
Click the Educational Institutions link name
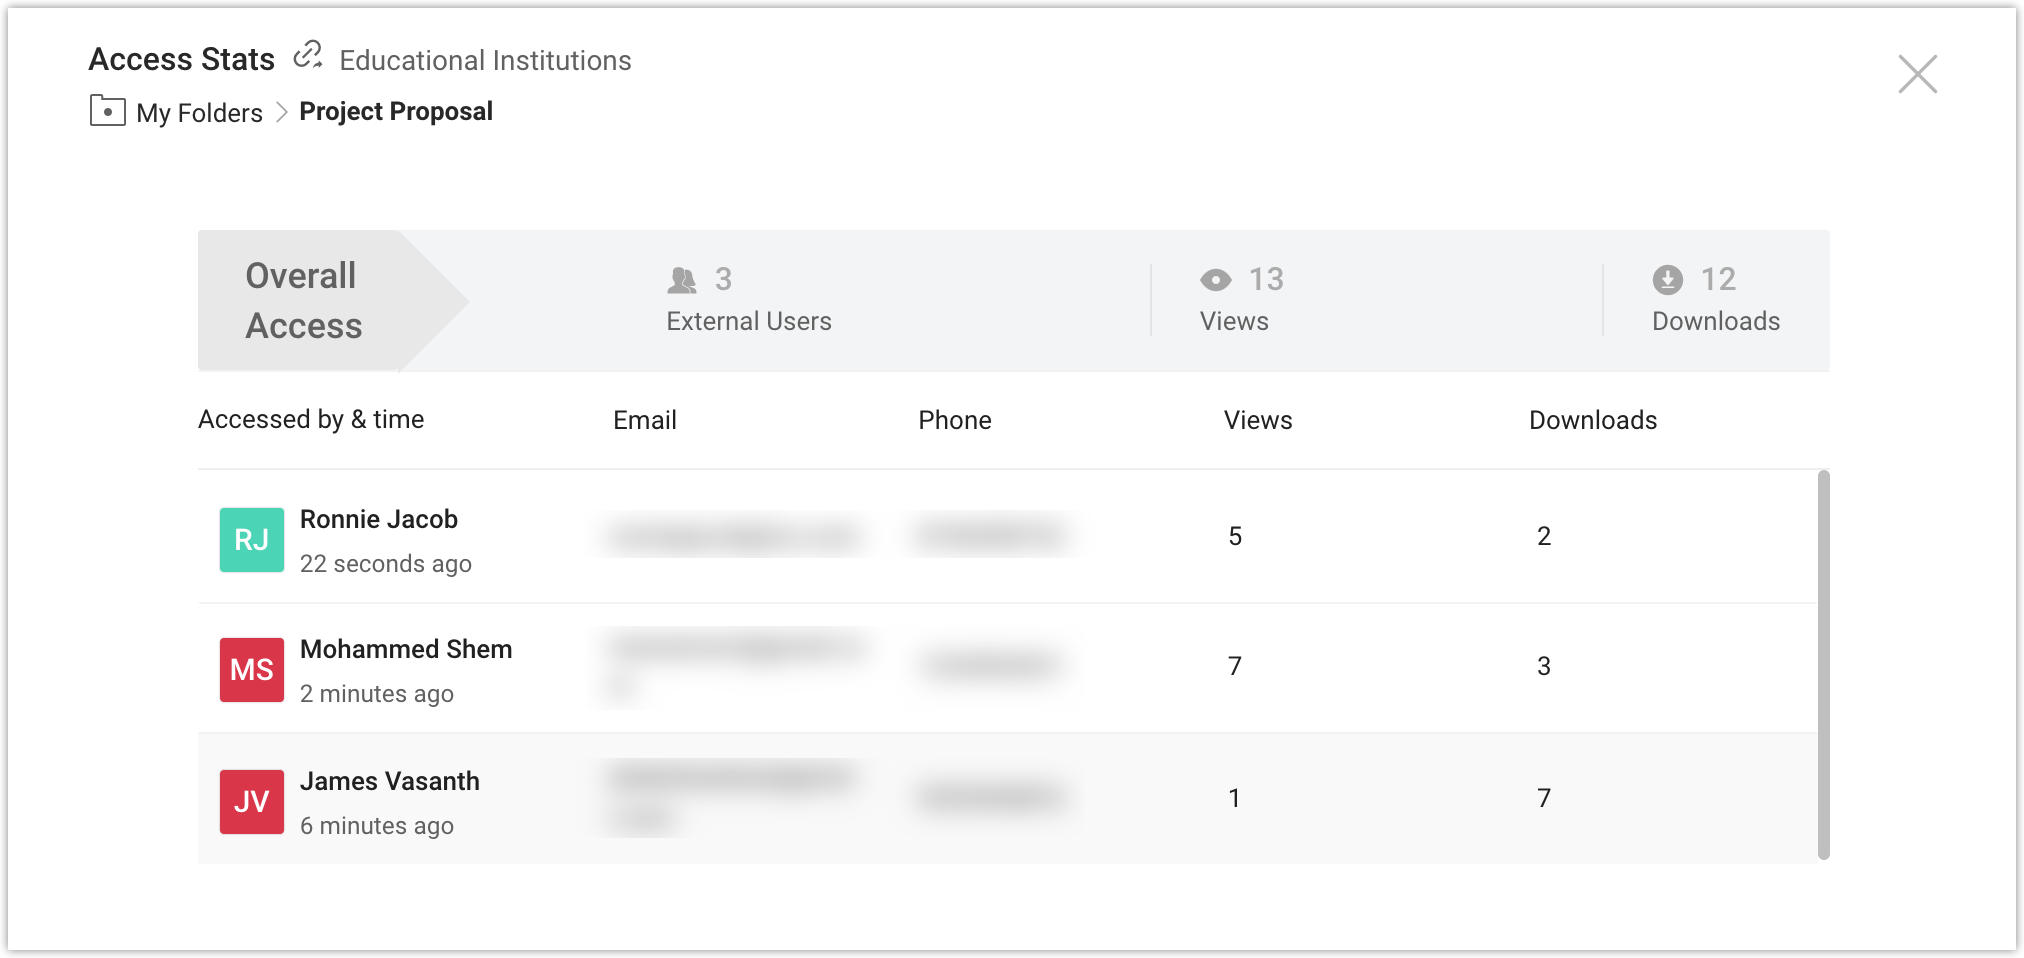(x=485, y=61)
